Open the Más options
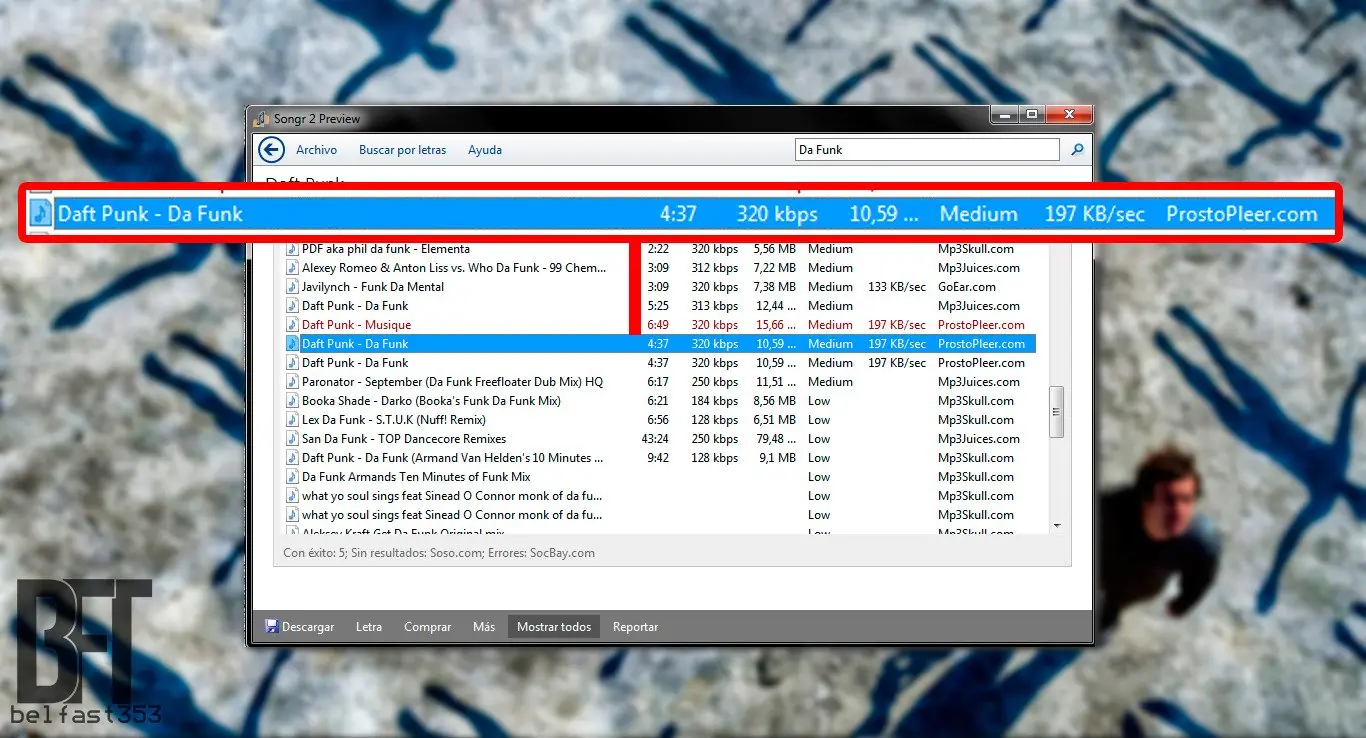 coord(484,627)
